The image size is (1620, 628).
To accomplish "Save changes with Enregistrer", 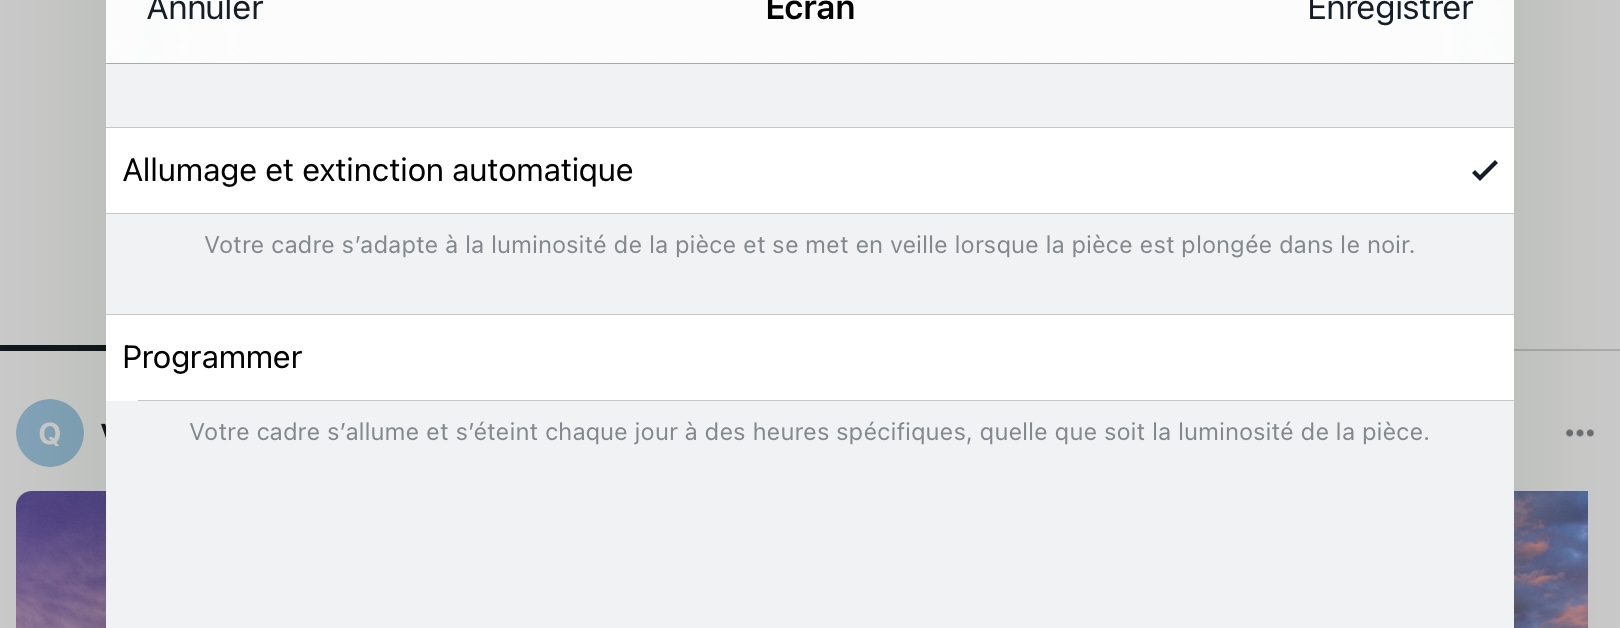I will click(1390, 10).
